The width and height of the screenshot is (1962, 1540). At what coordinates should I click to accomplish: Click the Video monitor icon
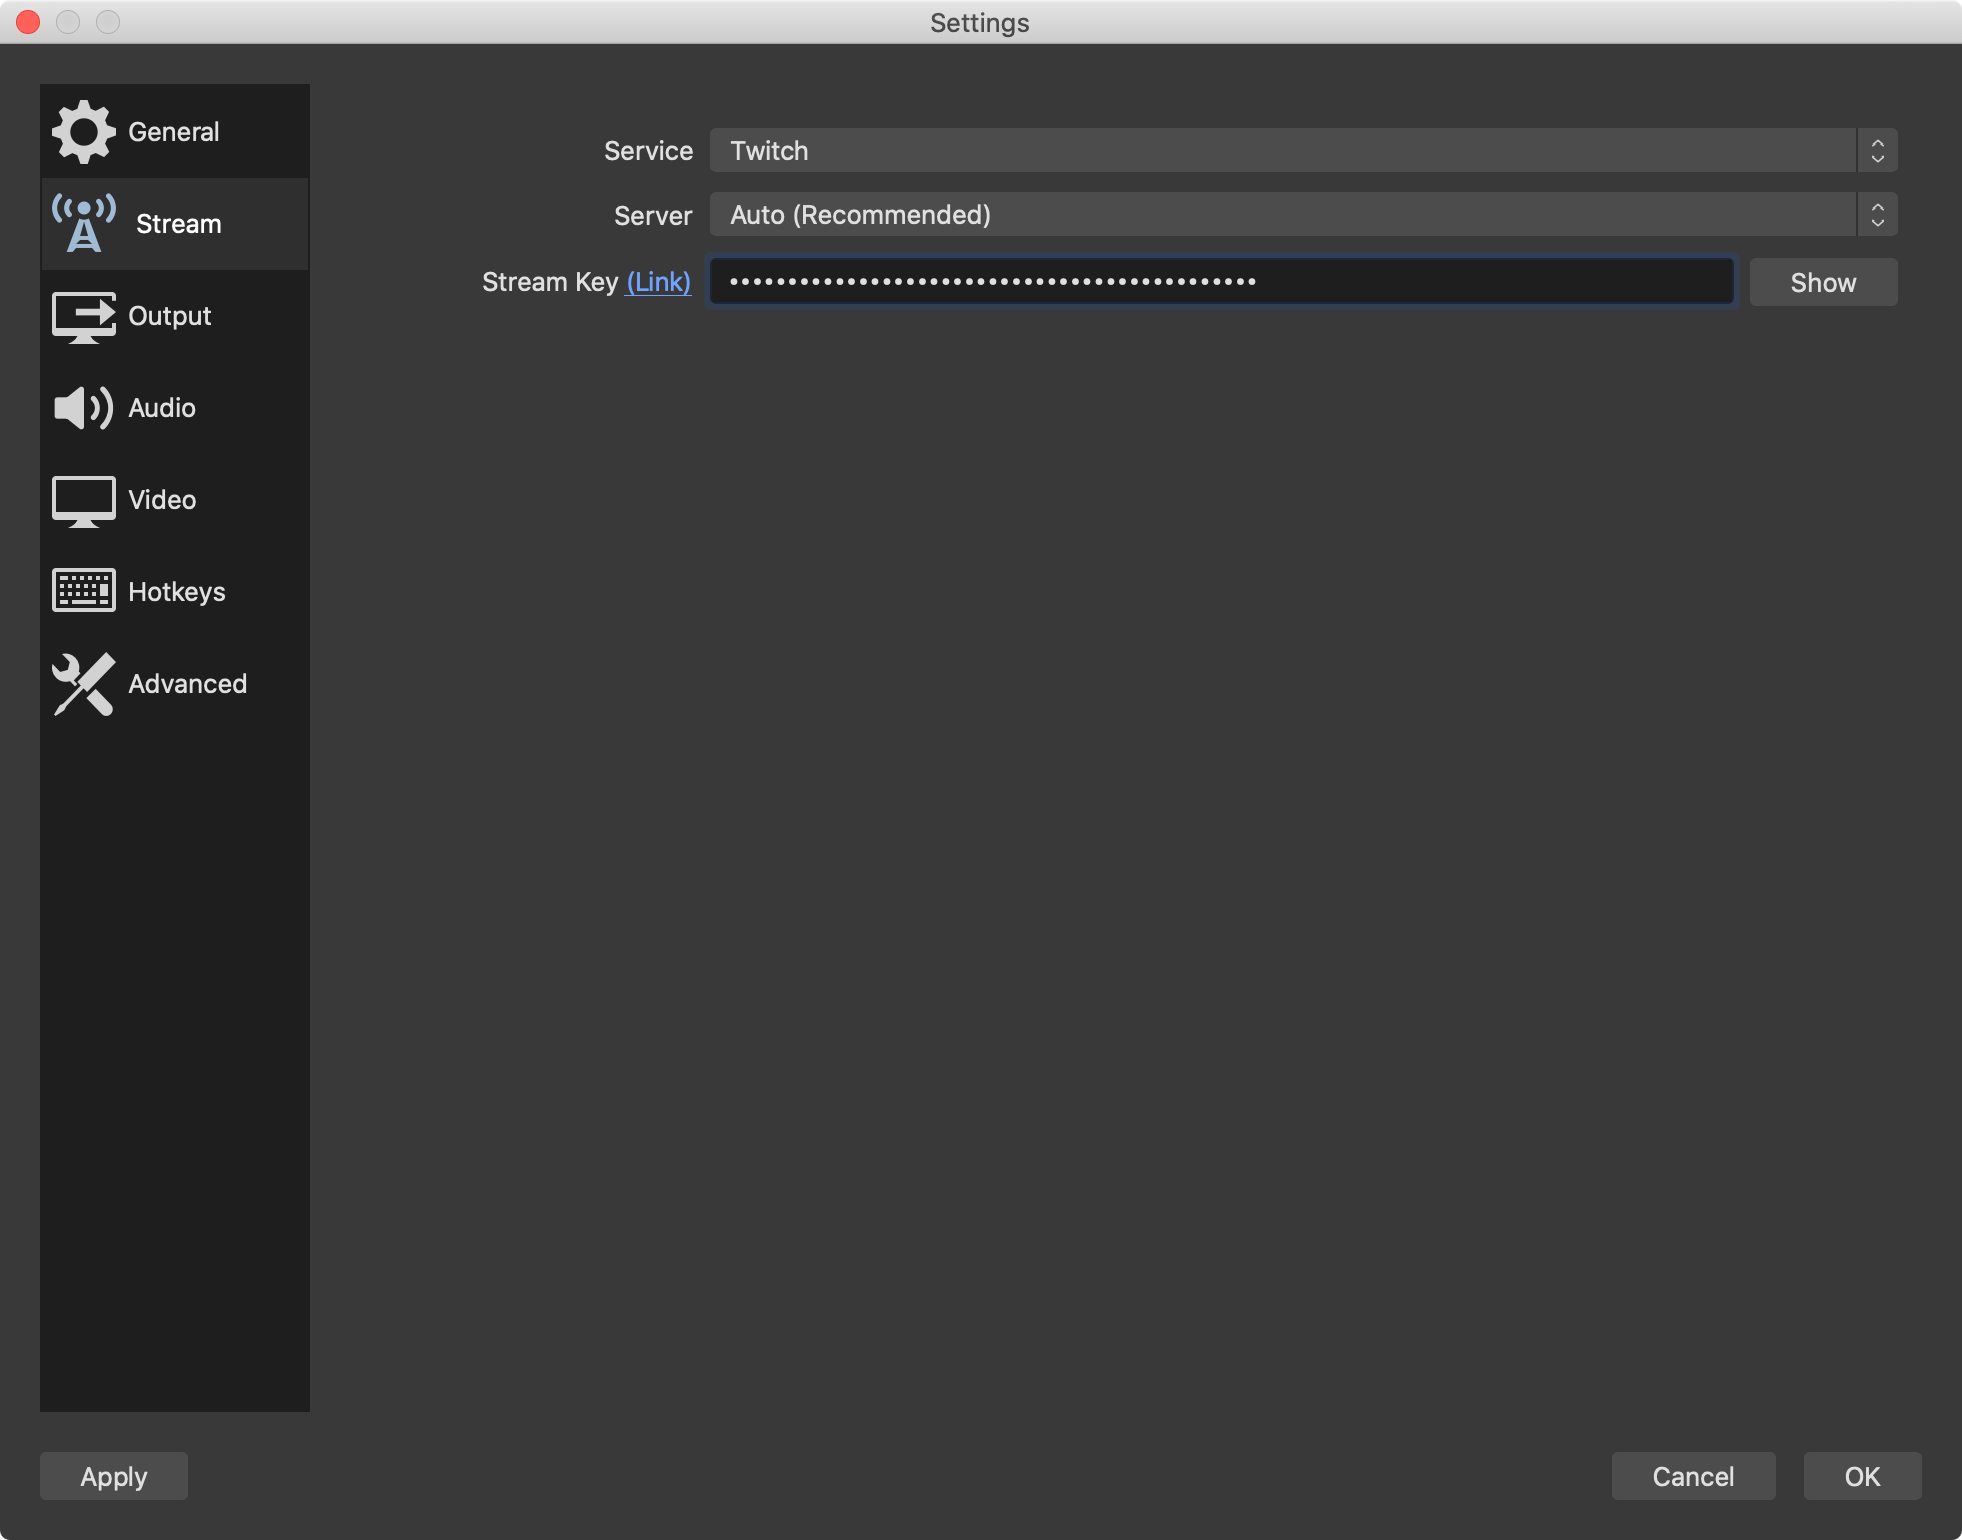[84, 500]
